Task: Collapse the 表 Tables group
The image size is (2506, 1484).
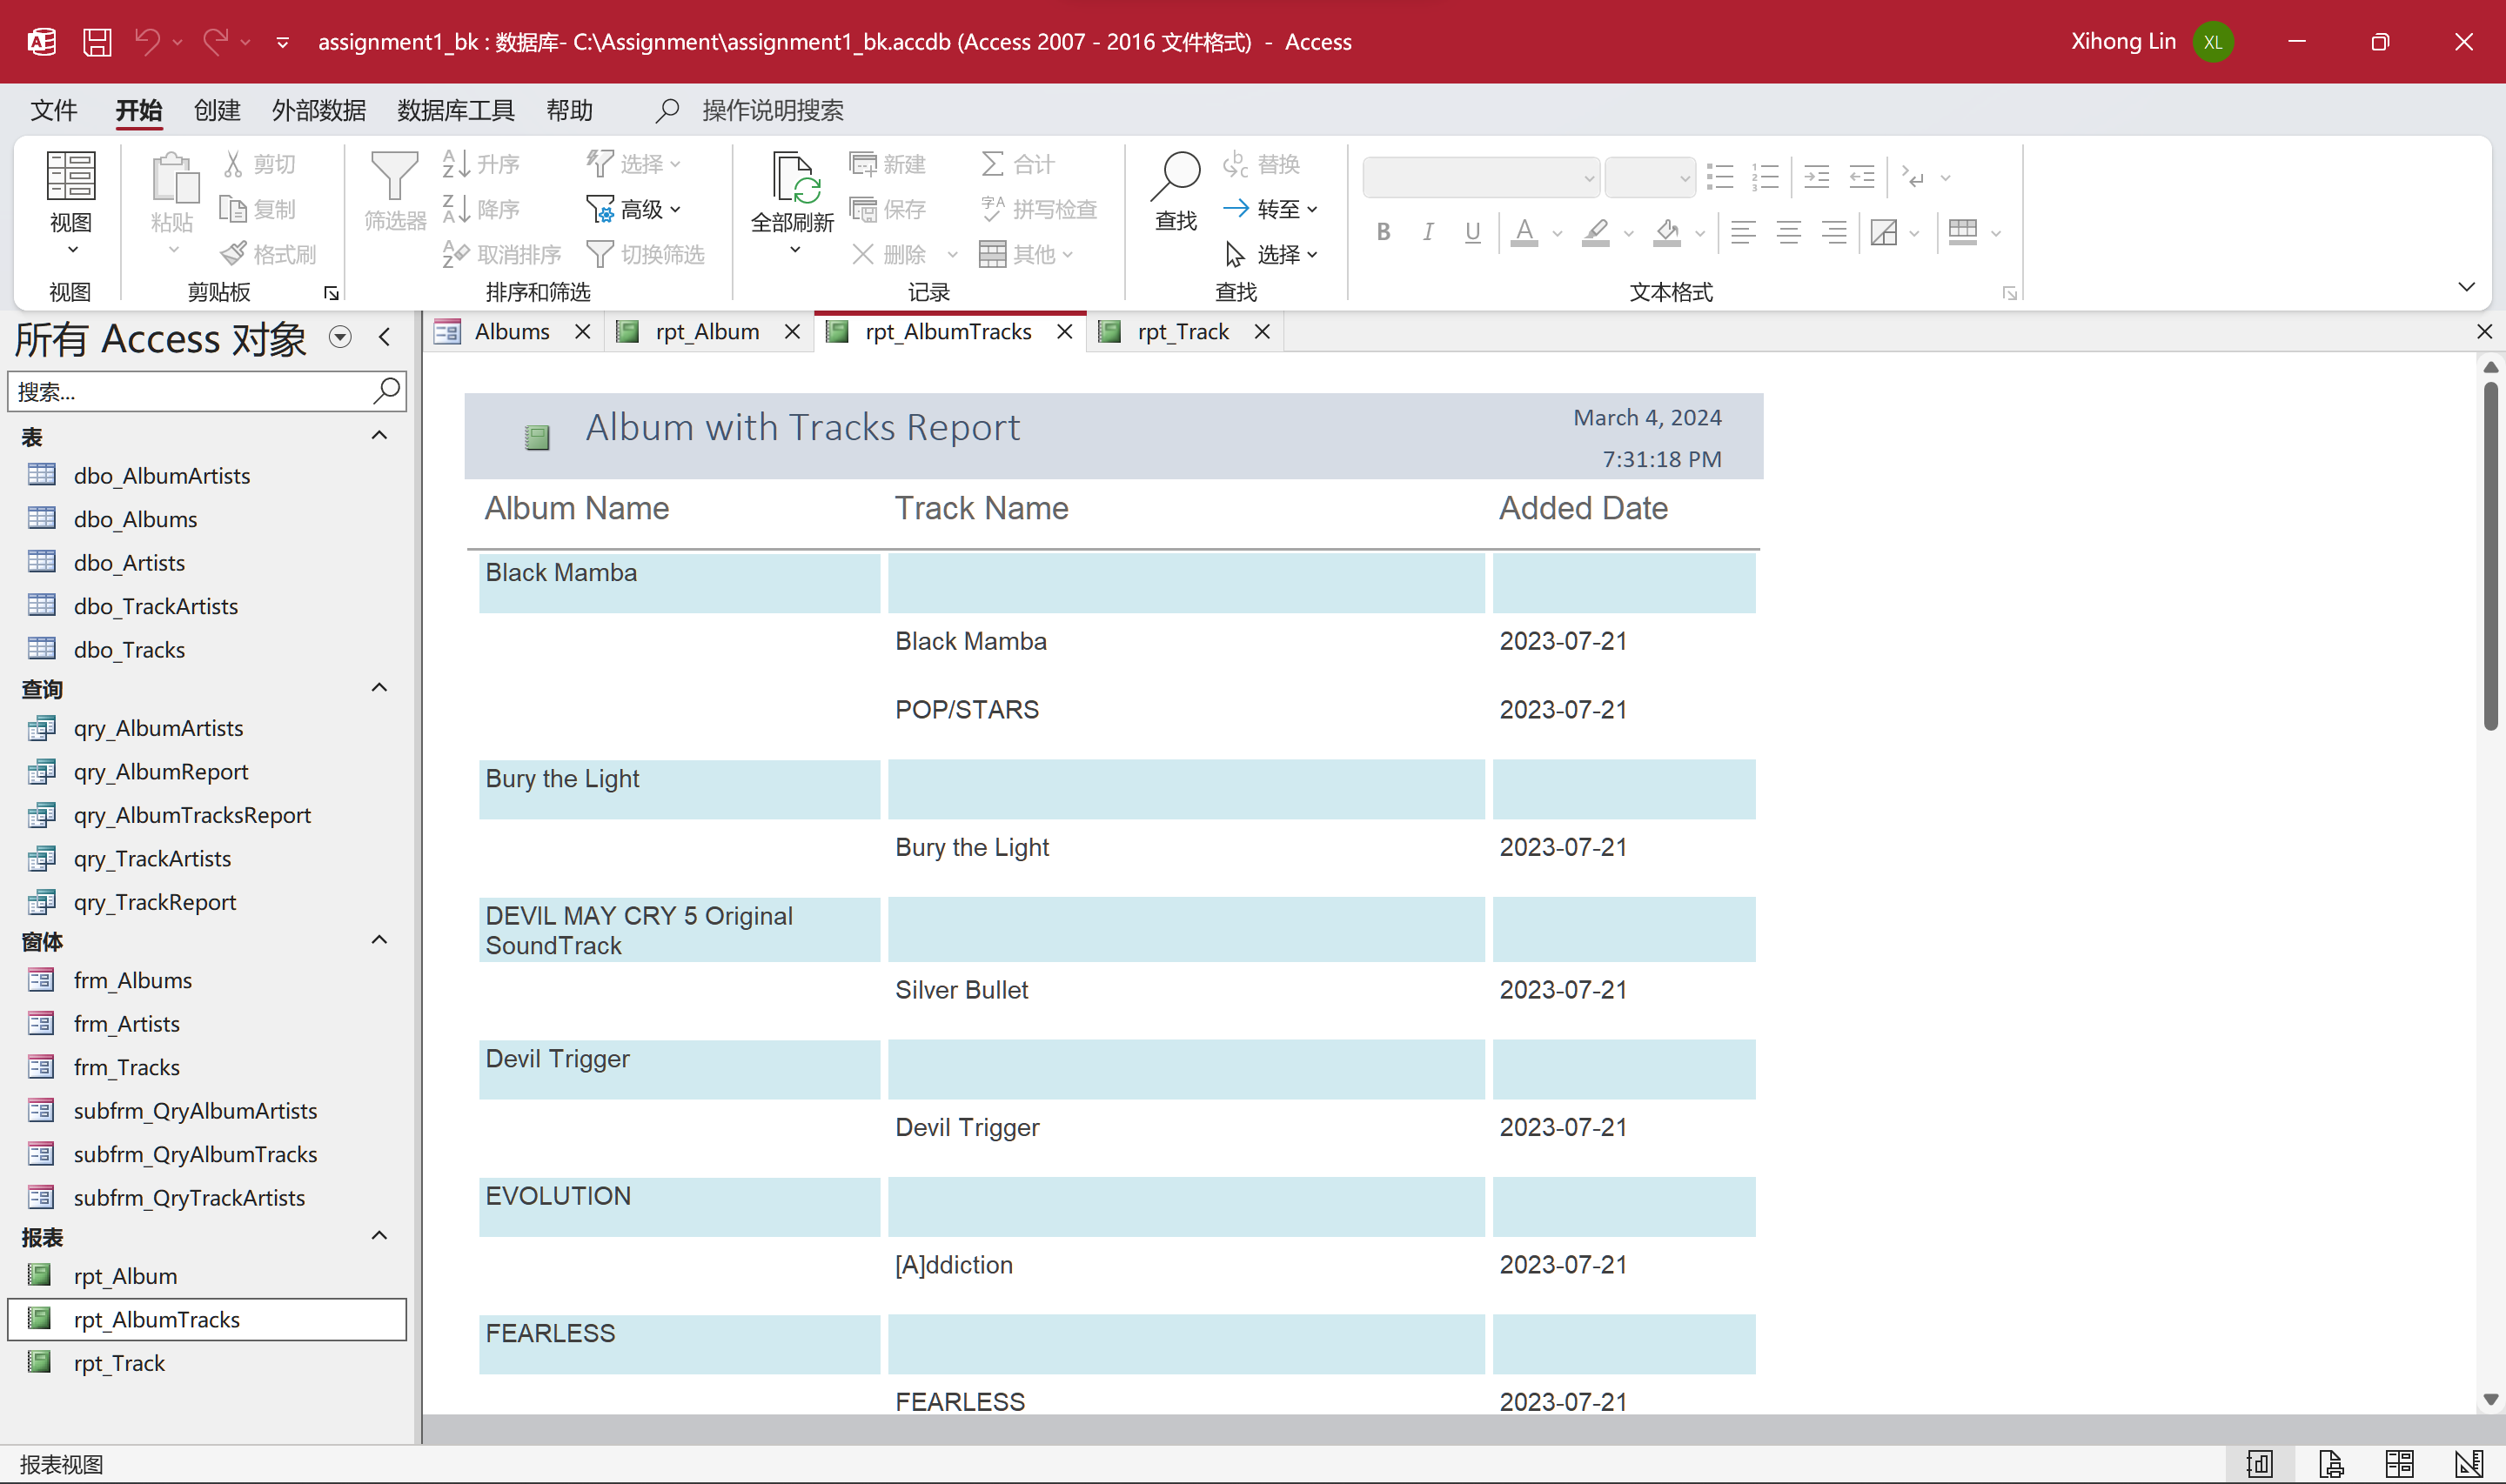Action: 379,435
